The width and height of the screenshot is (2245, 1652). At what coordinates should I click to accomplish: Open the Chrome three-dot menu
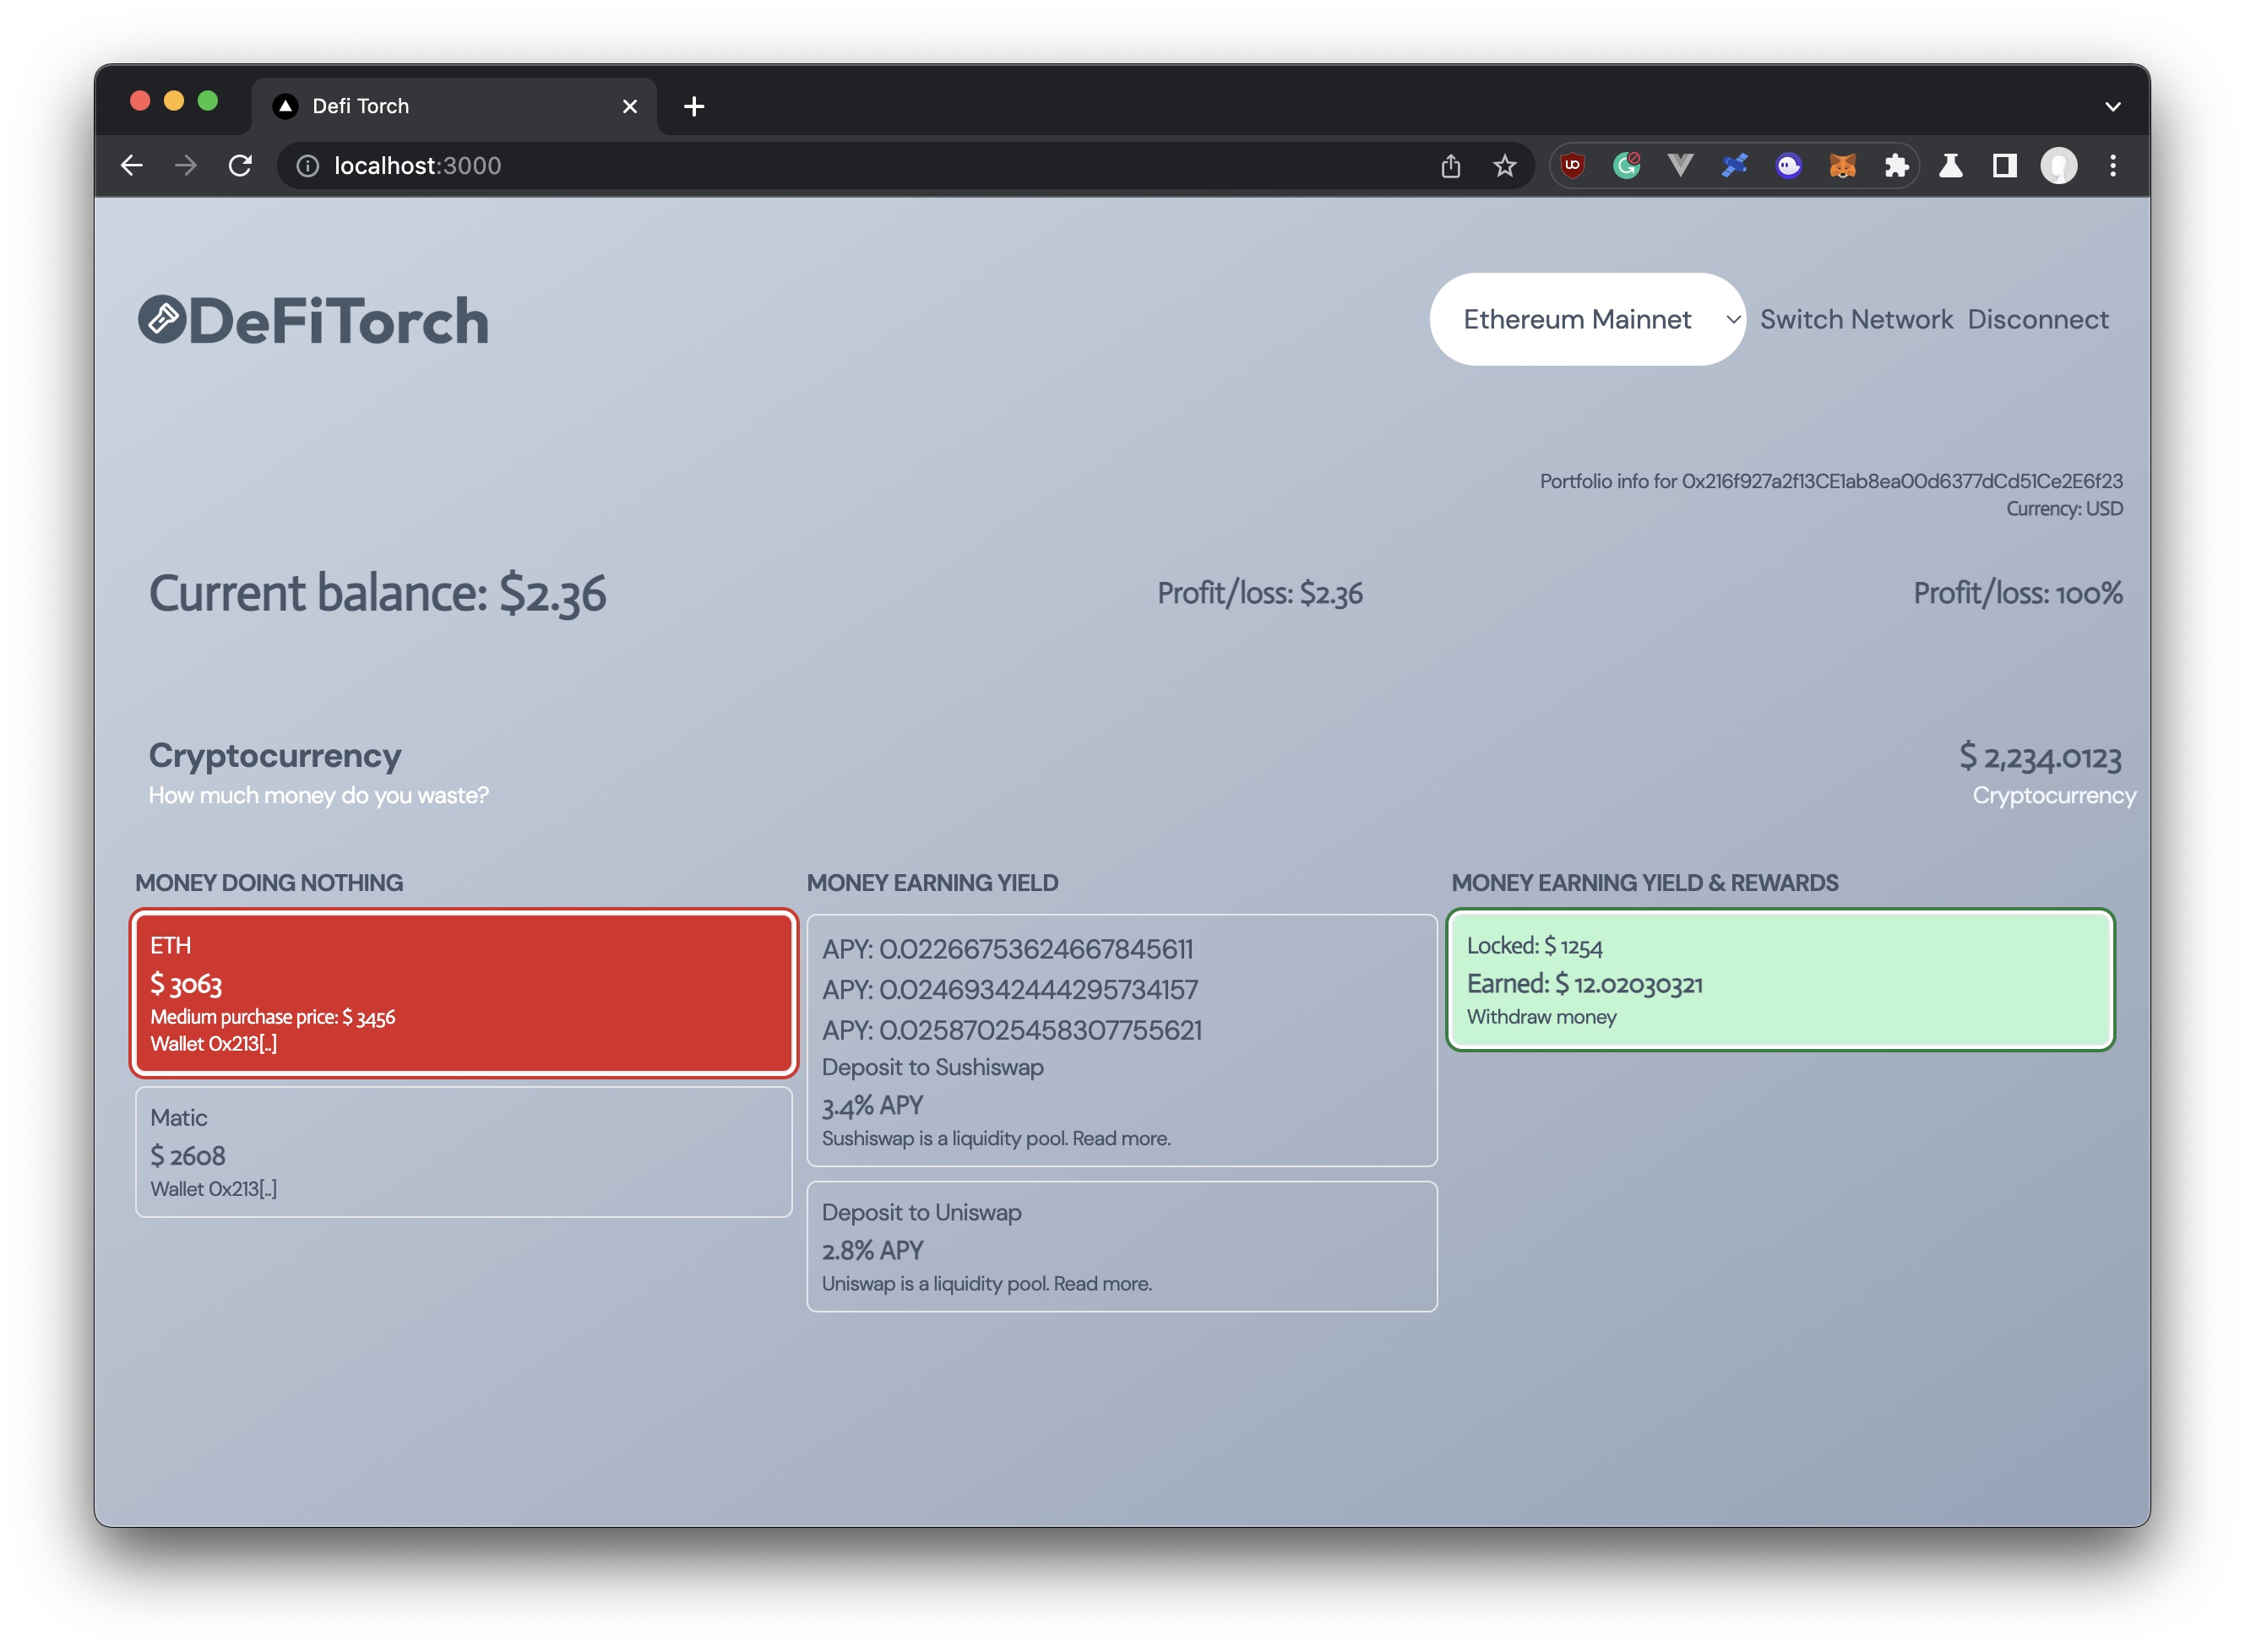coord(2112,165)
